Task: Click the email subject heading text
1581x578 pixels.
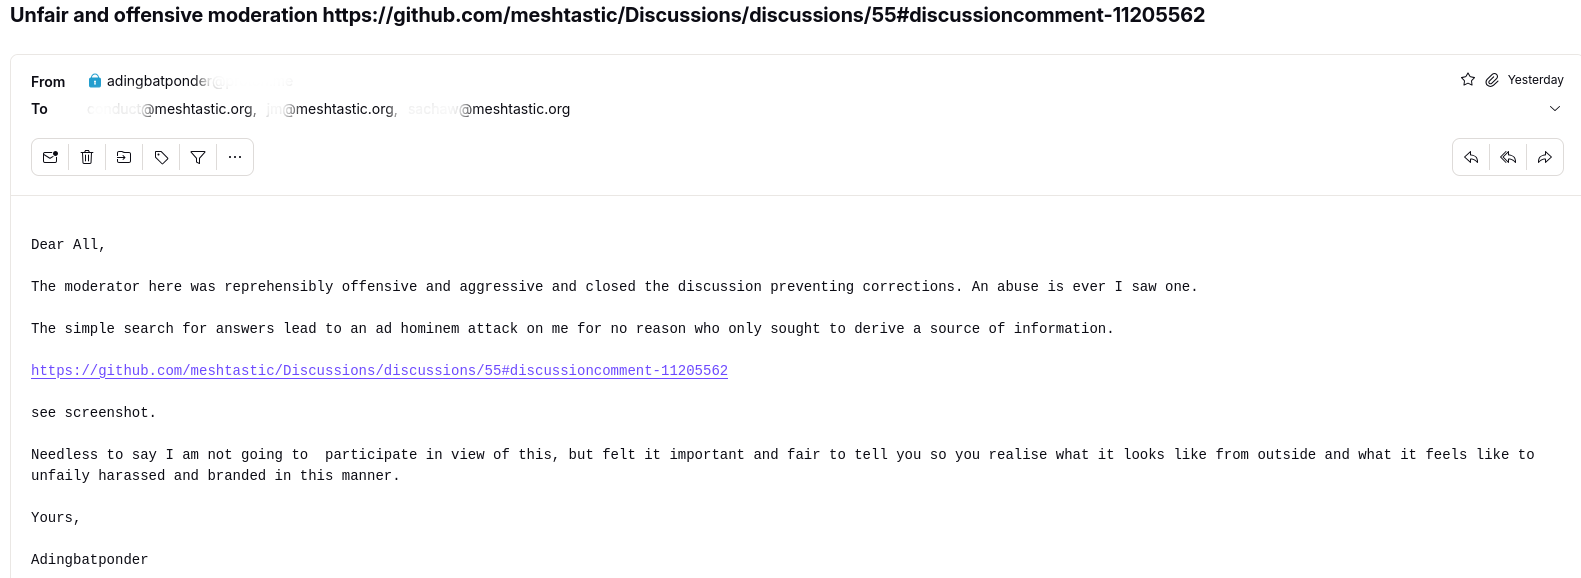Action: tap(607, 15)
